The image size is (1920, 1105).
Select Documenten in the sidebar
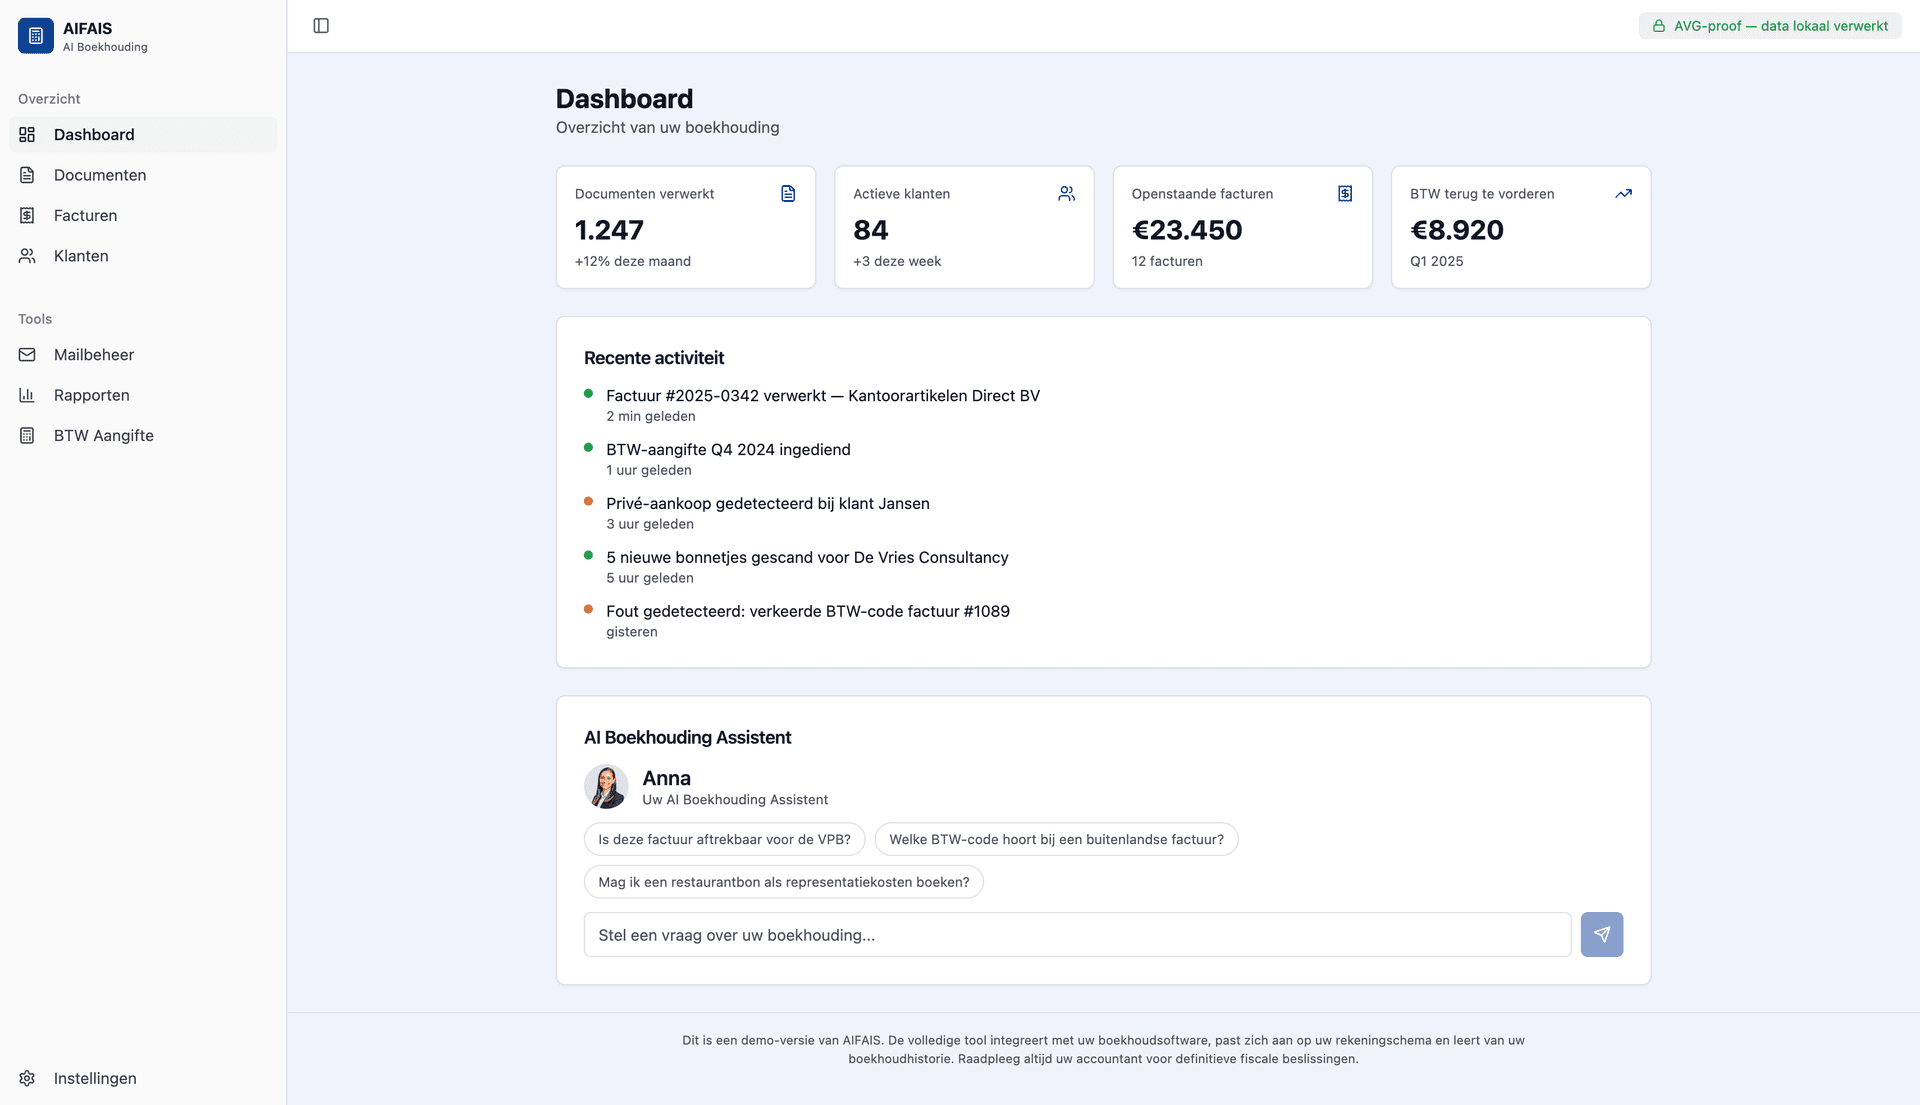coord(100,175)
